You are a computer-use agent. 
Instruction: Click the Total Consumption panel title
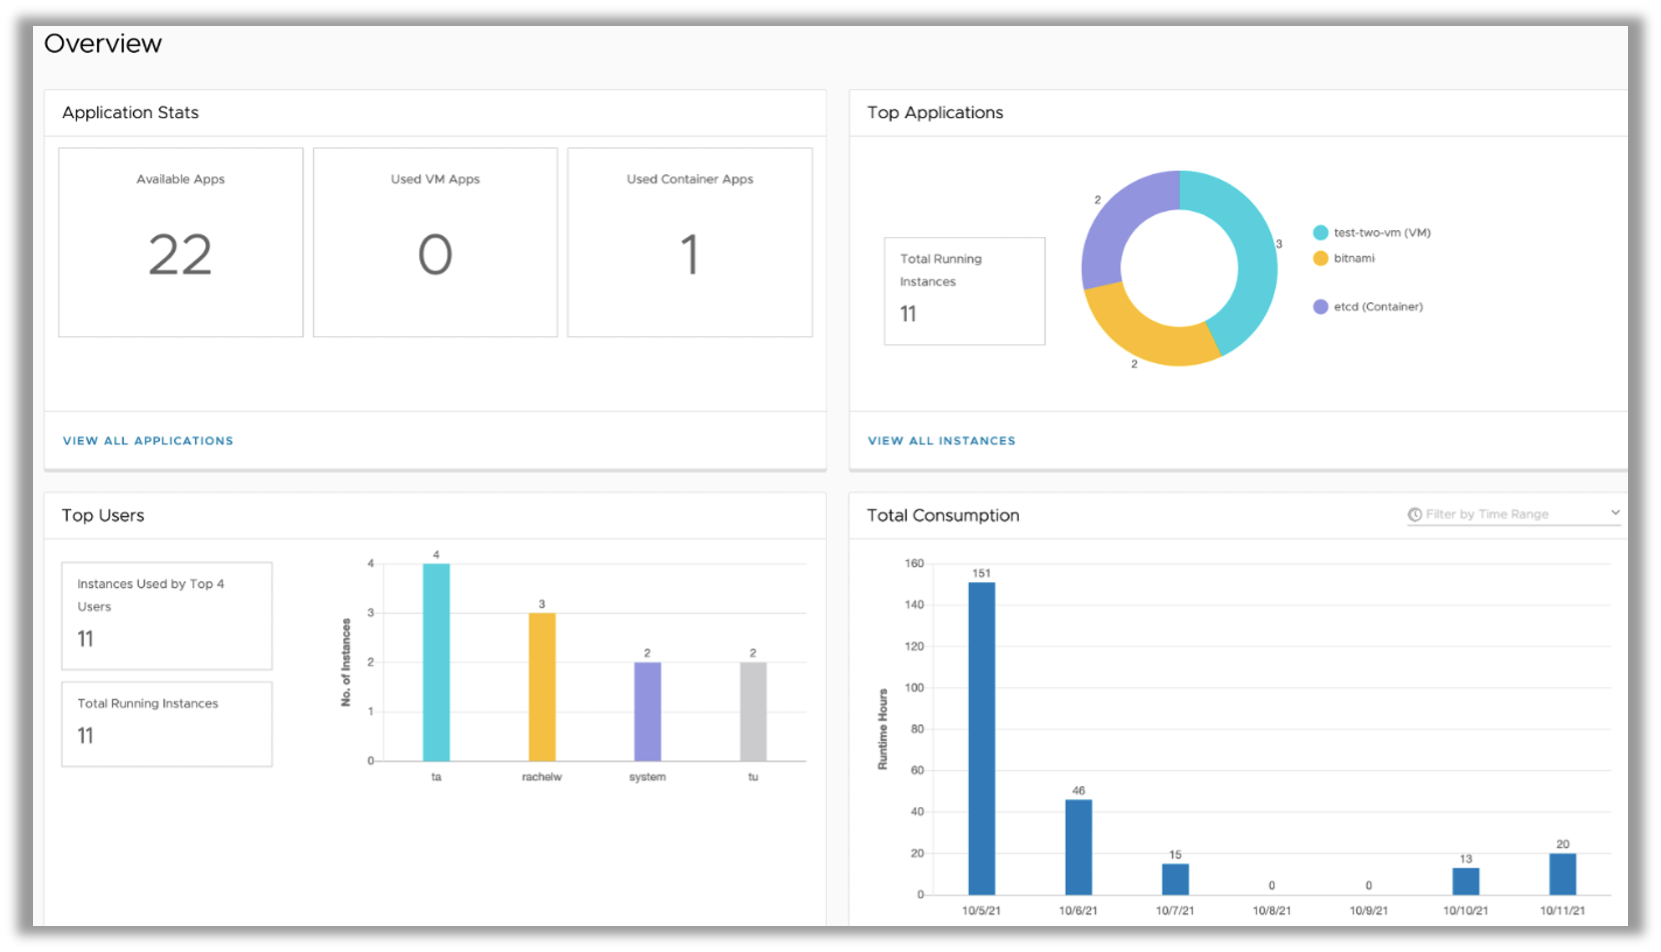point(943,515)
